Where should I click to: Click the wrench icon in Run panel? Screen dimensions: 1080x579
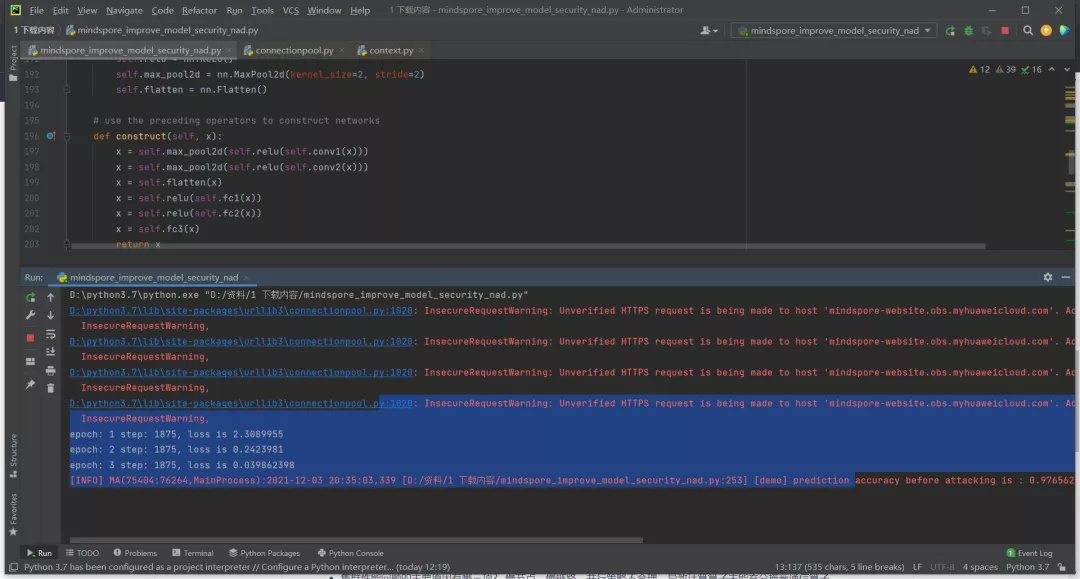(x=30, y=316)
